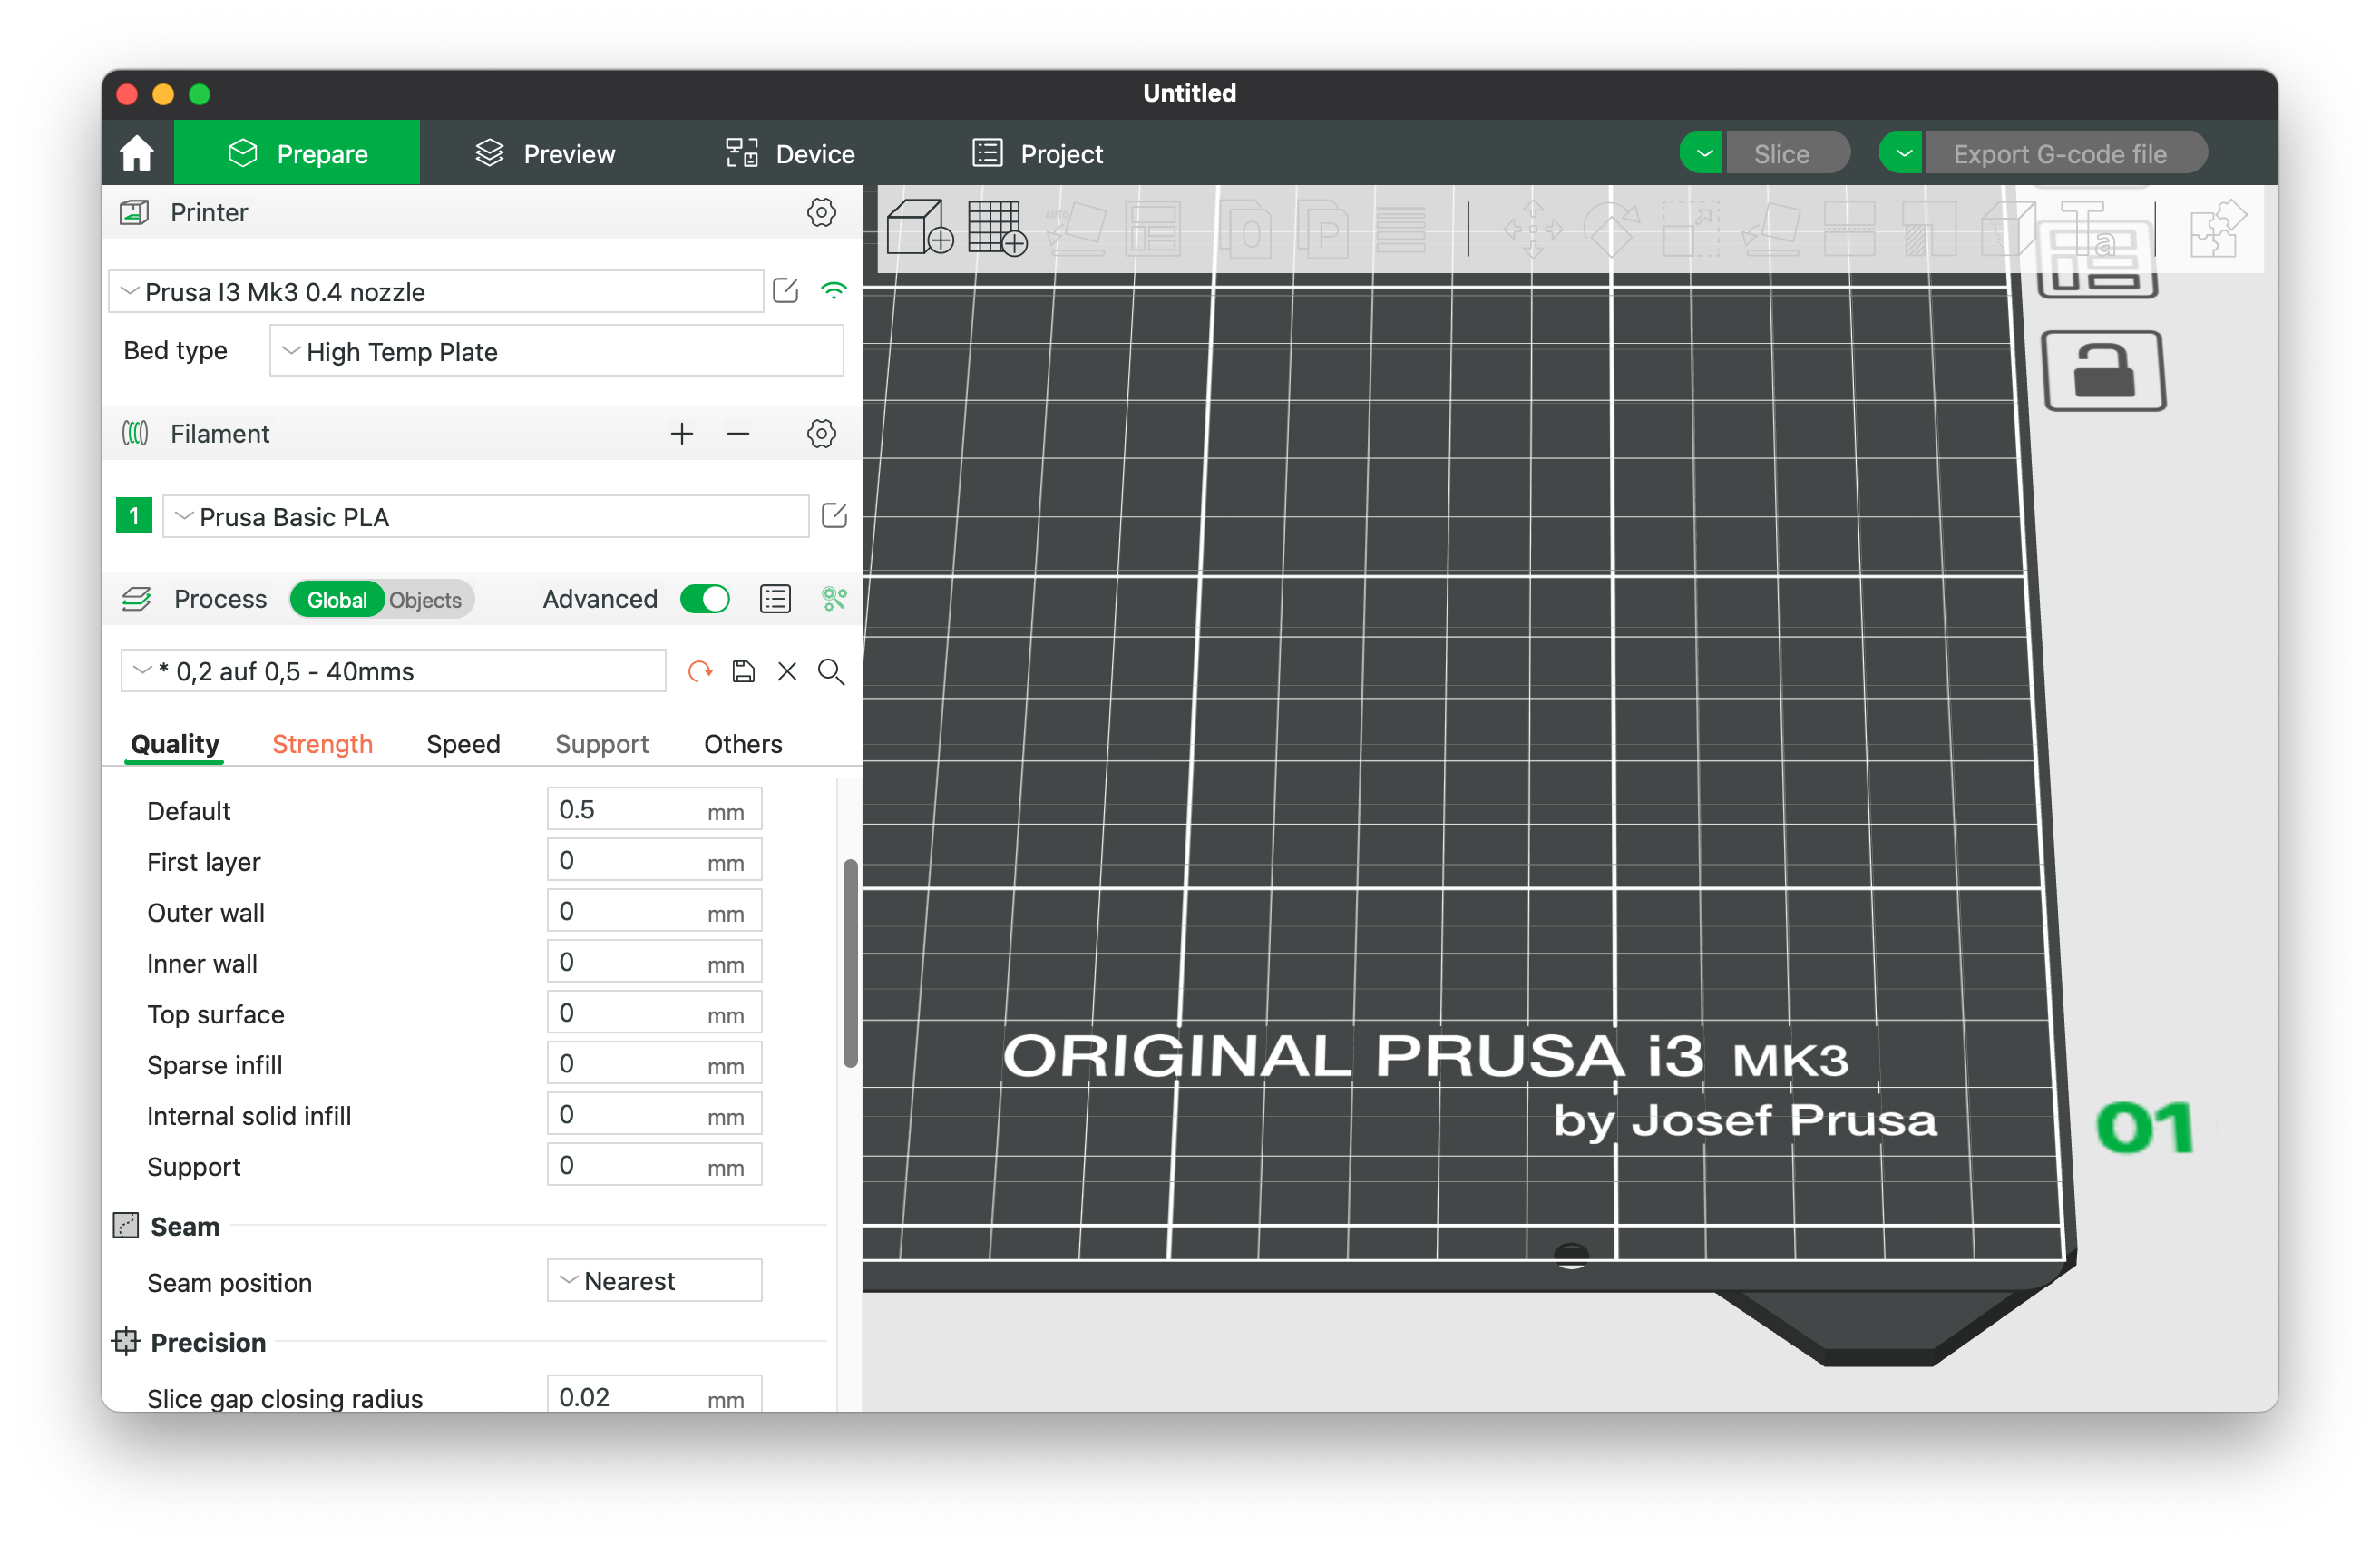Open printer settings gear icon
This screenshot has width=2380, height=1546.
[821, 212]
